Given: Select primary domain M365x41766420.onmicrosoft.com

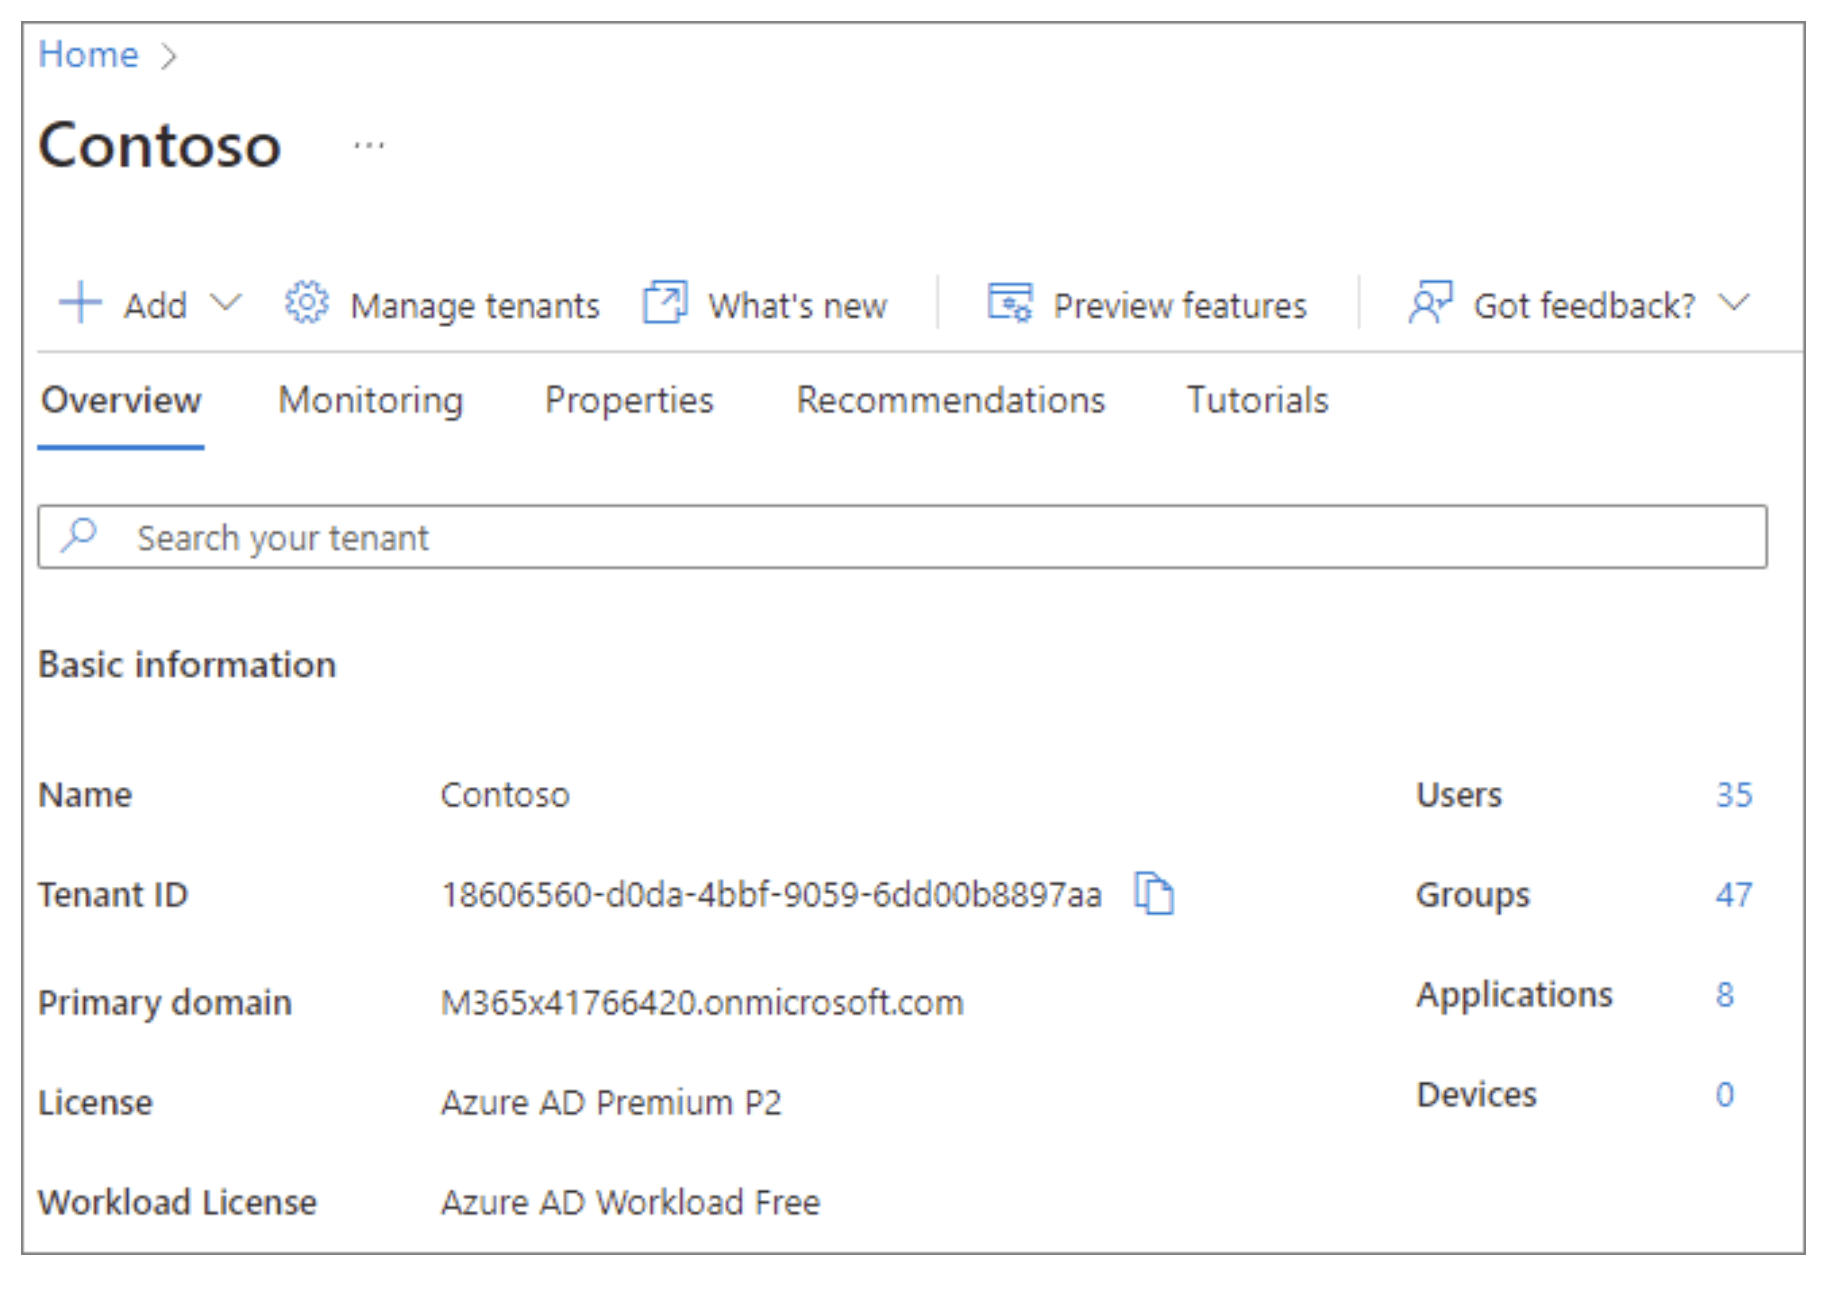Looking at the screenshot, I should pos(702,1003).
